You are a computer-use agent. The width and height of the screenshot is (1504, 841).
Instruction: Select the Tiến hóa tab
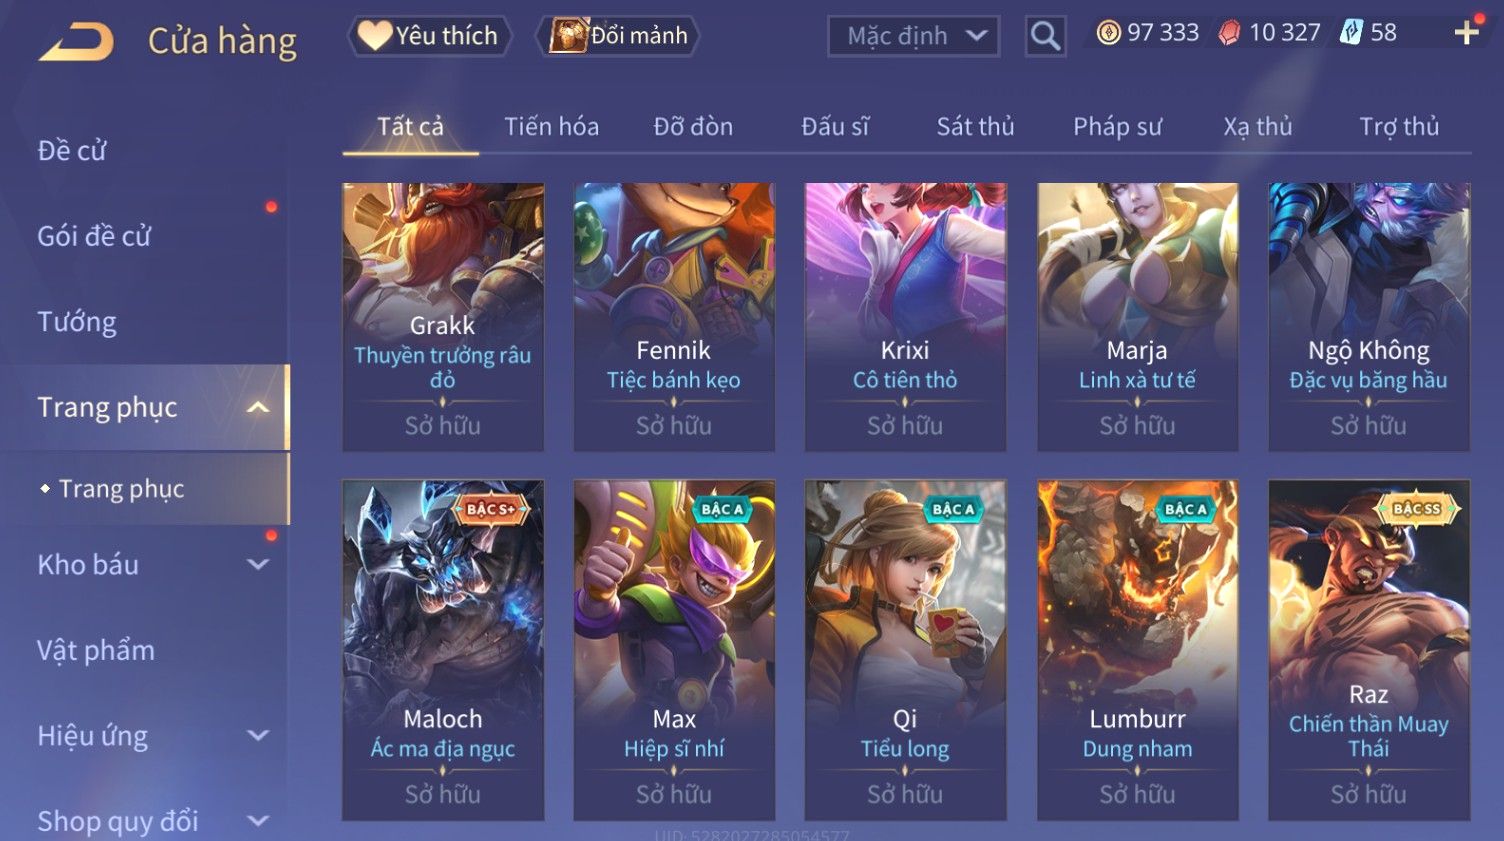click(551, 126)
